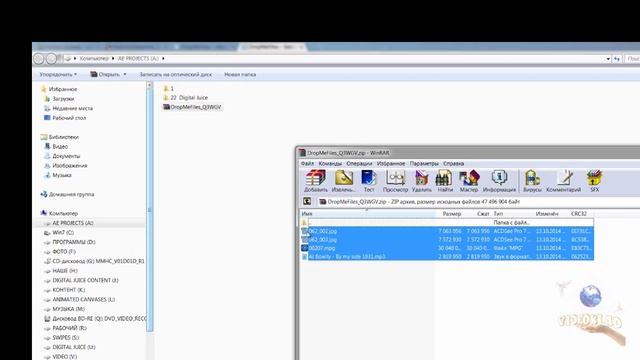The height and width of the screenshot is (360, 640).
Task: Click the navigation pane vertical scrollbar
Action: coord(149,206)
